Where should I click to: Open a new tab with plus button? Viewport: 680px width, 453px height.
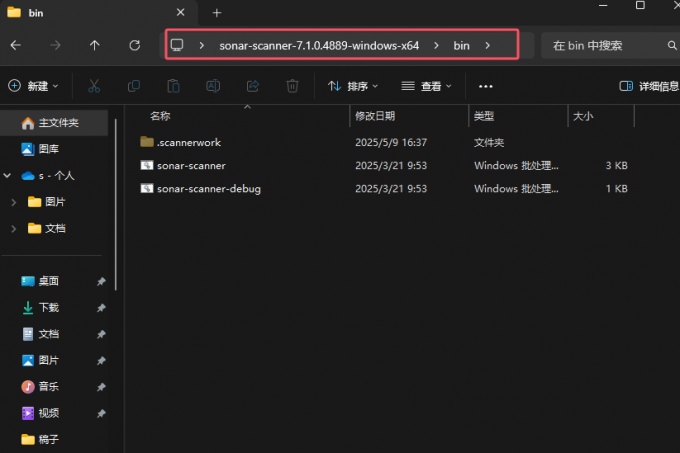pos(217,13)
